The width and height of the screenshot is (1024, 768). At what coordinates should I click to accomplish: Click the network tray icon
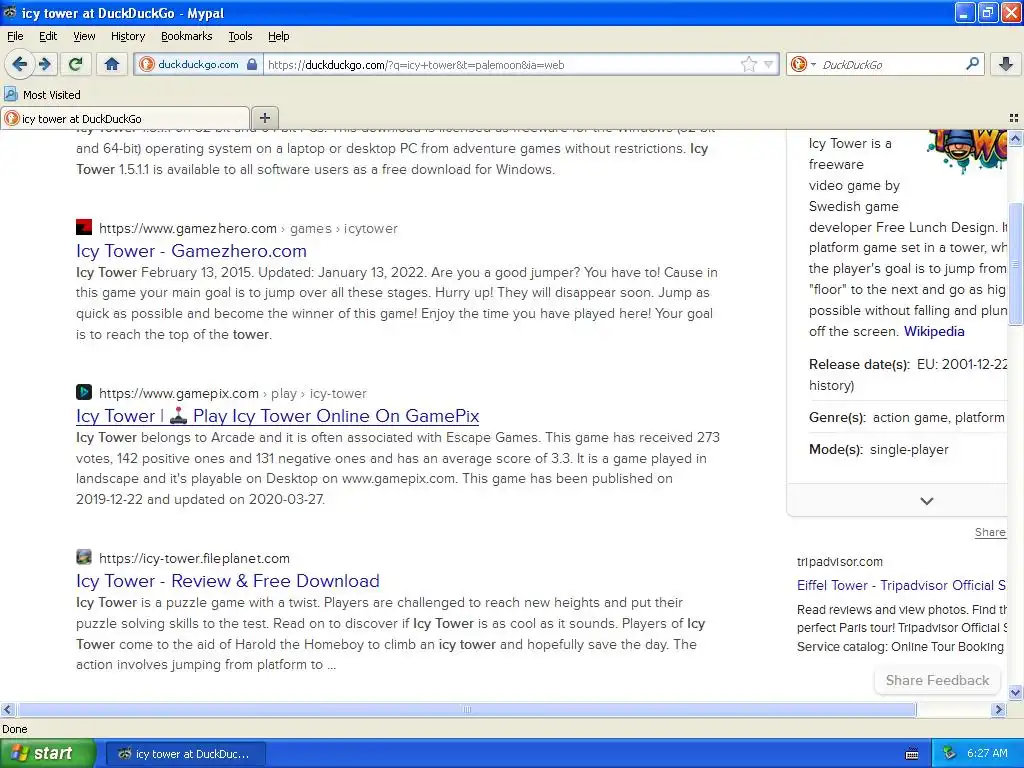[950, 754]
